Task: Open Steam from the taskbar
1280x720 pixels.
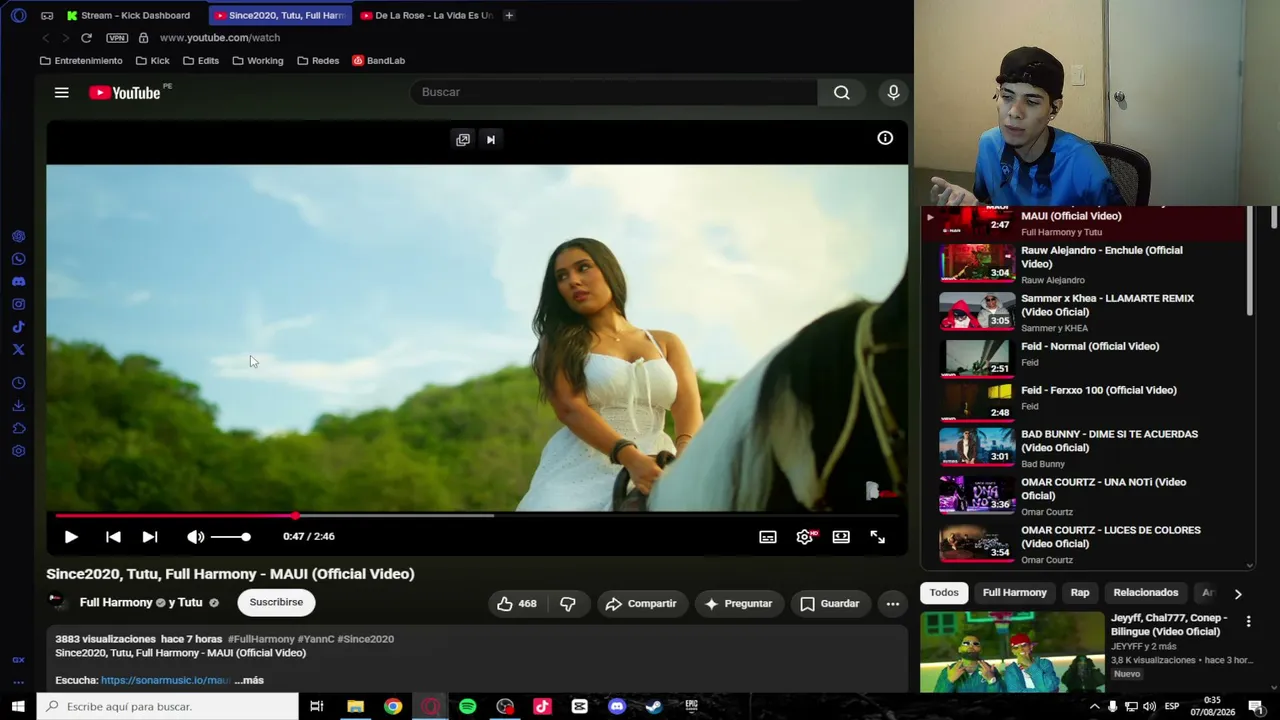Action: point(654,706)
